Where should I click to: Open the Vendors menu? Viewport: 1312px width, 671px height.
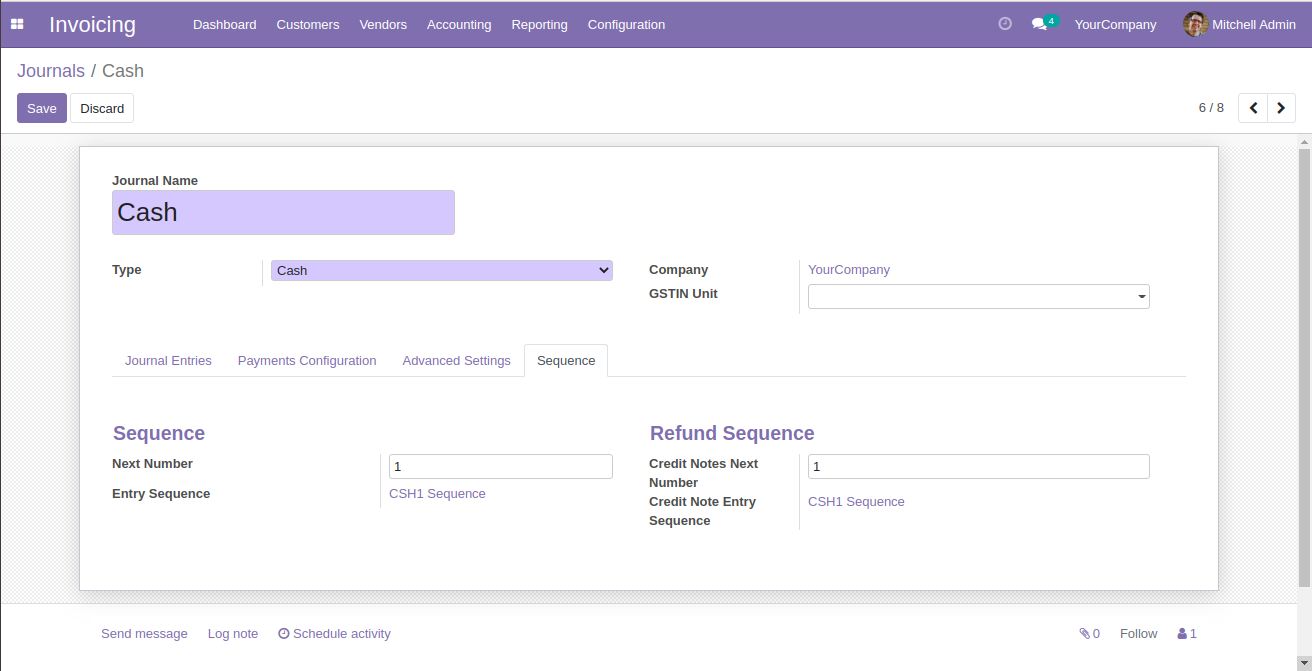click(383, 24)
